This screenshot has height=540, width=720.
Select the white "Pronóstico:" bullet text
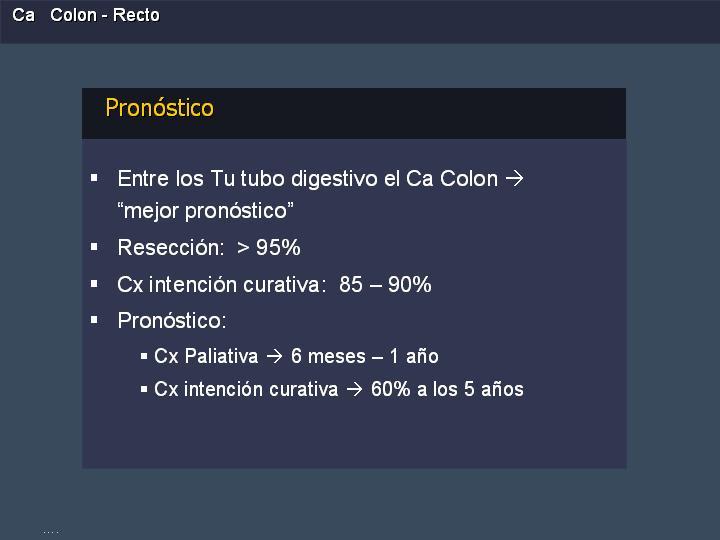[172, 321]
